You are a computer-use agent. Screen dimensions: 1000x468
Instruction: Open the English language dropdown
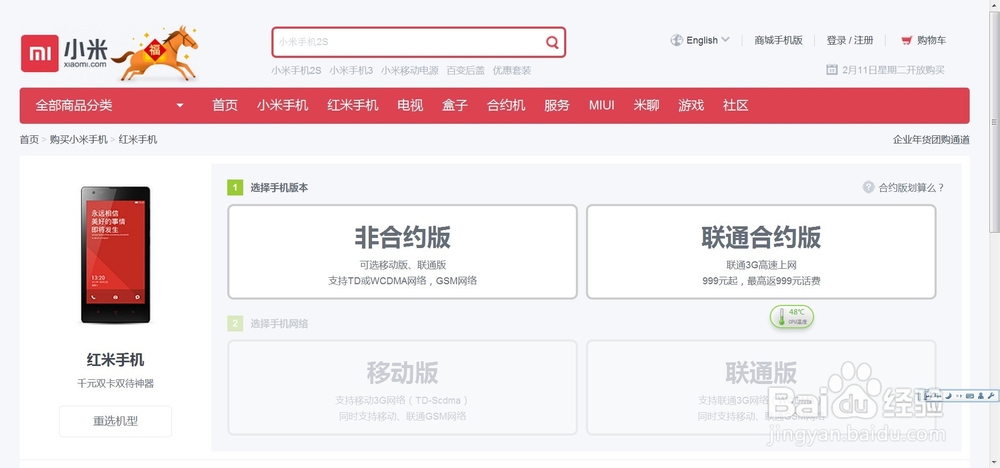tap(708, 40)
